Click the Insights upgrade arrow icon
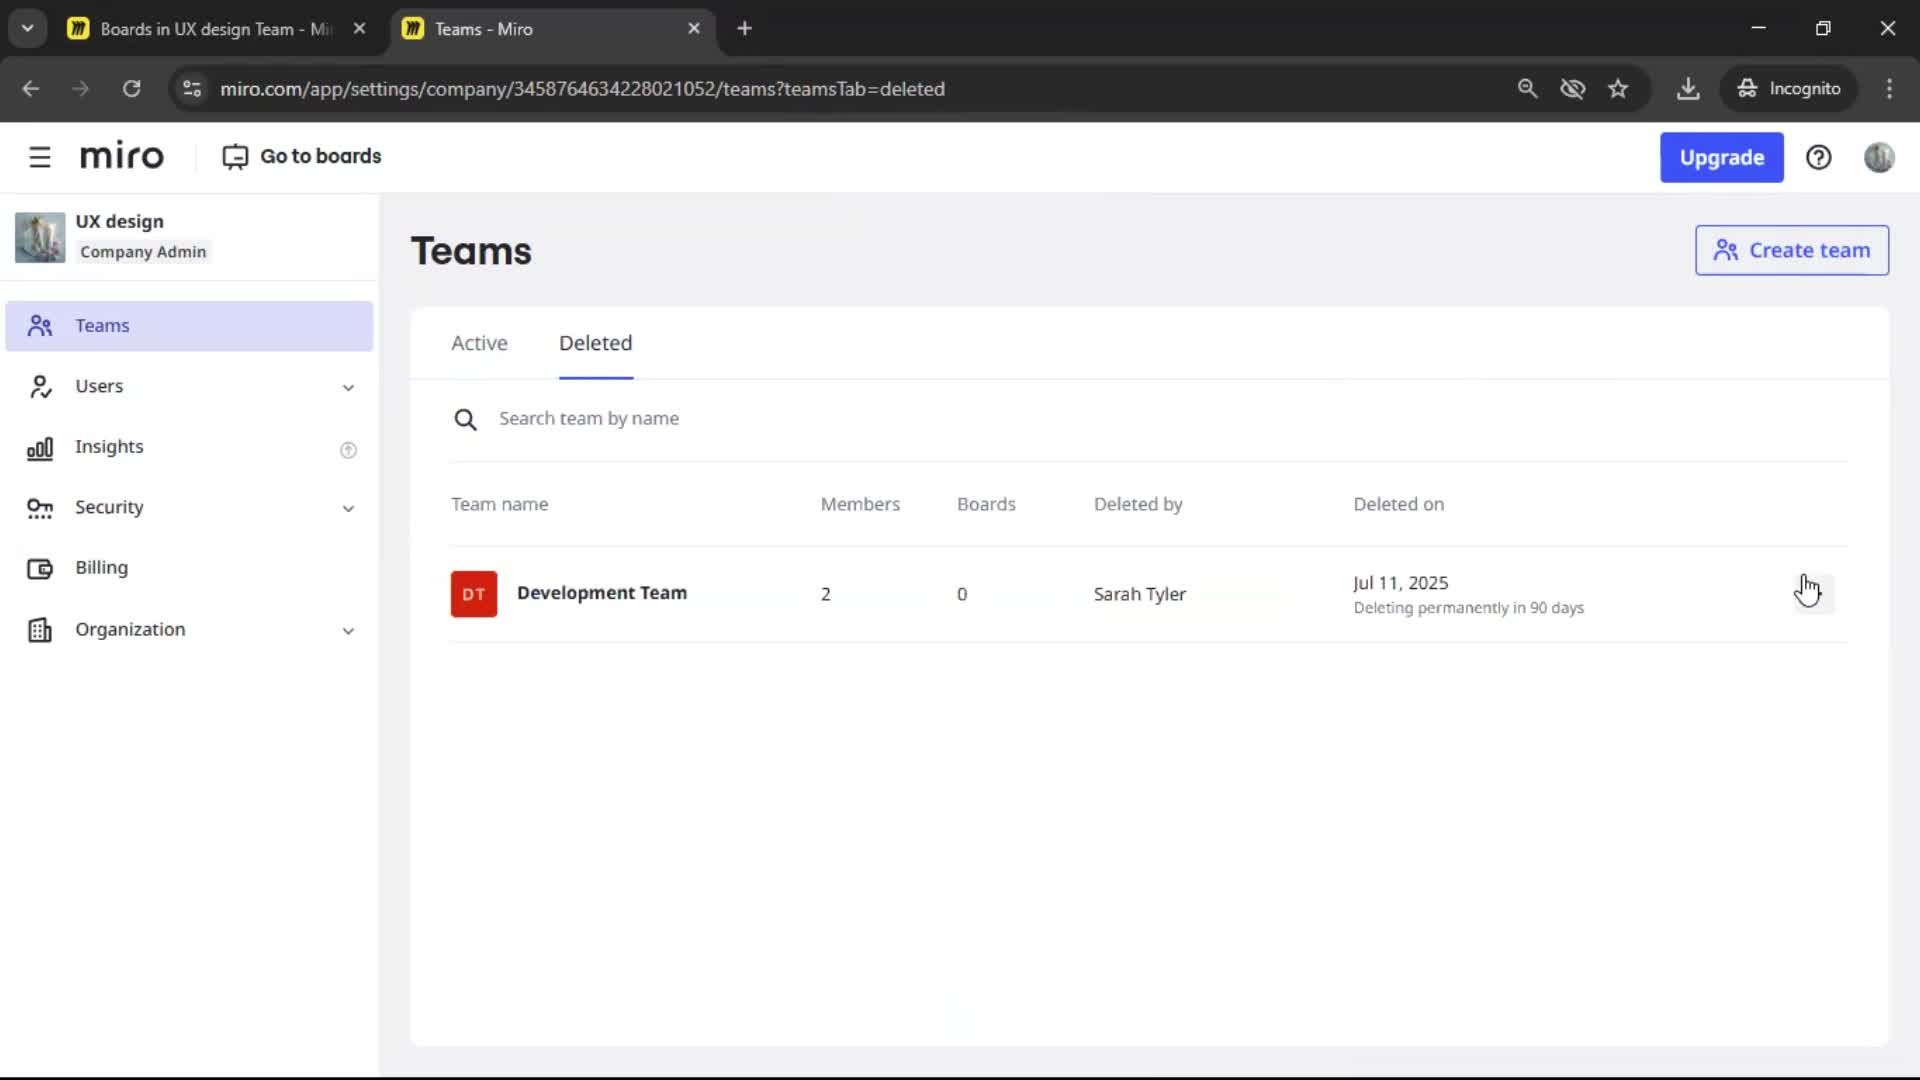The height and width of the screenshot is (1080, 1920). (x=348, y=450)
